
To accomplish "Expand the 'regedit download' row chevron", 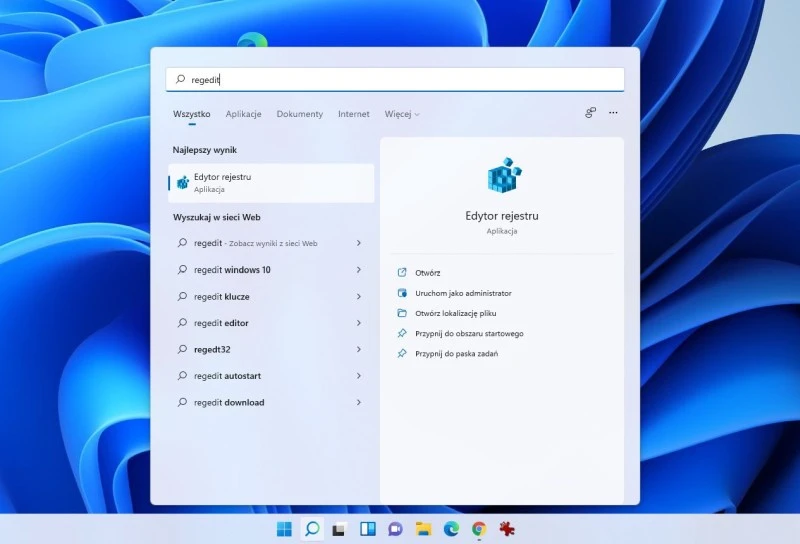I will 359,403.
